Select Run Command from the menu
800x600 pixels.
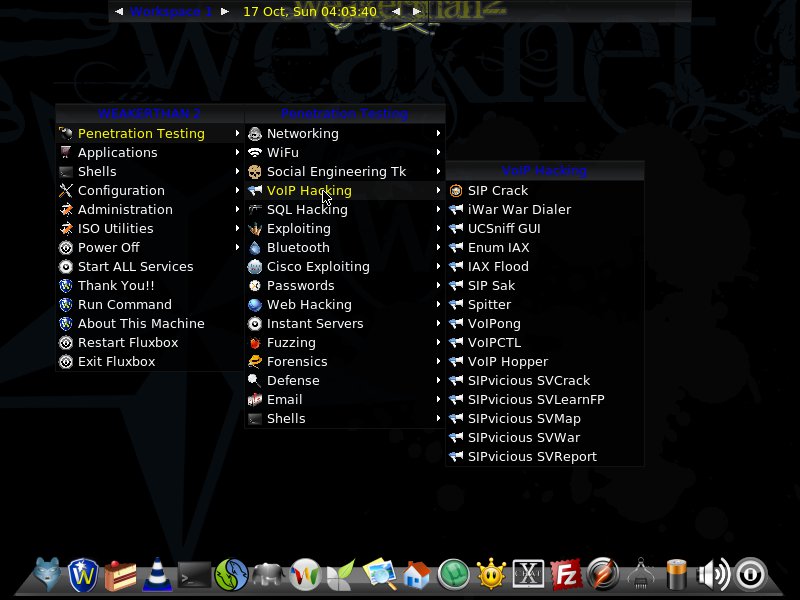click(x=150, y=305)
